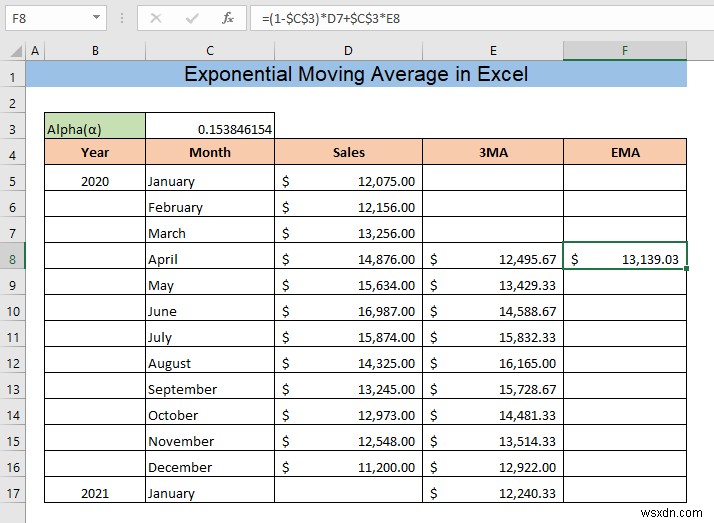Select 3MA value 12,495.67

(x=493, y=255)
